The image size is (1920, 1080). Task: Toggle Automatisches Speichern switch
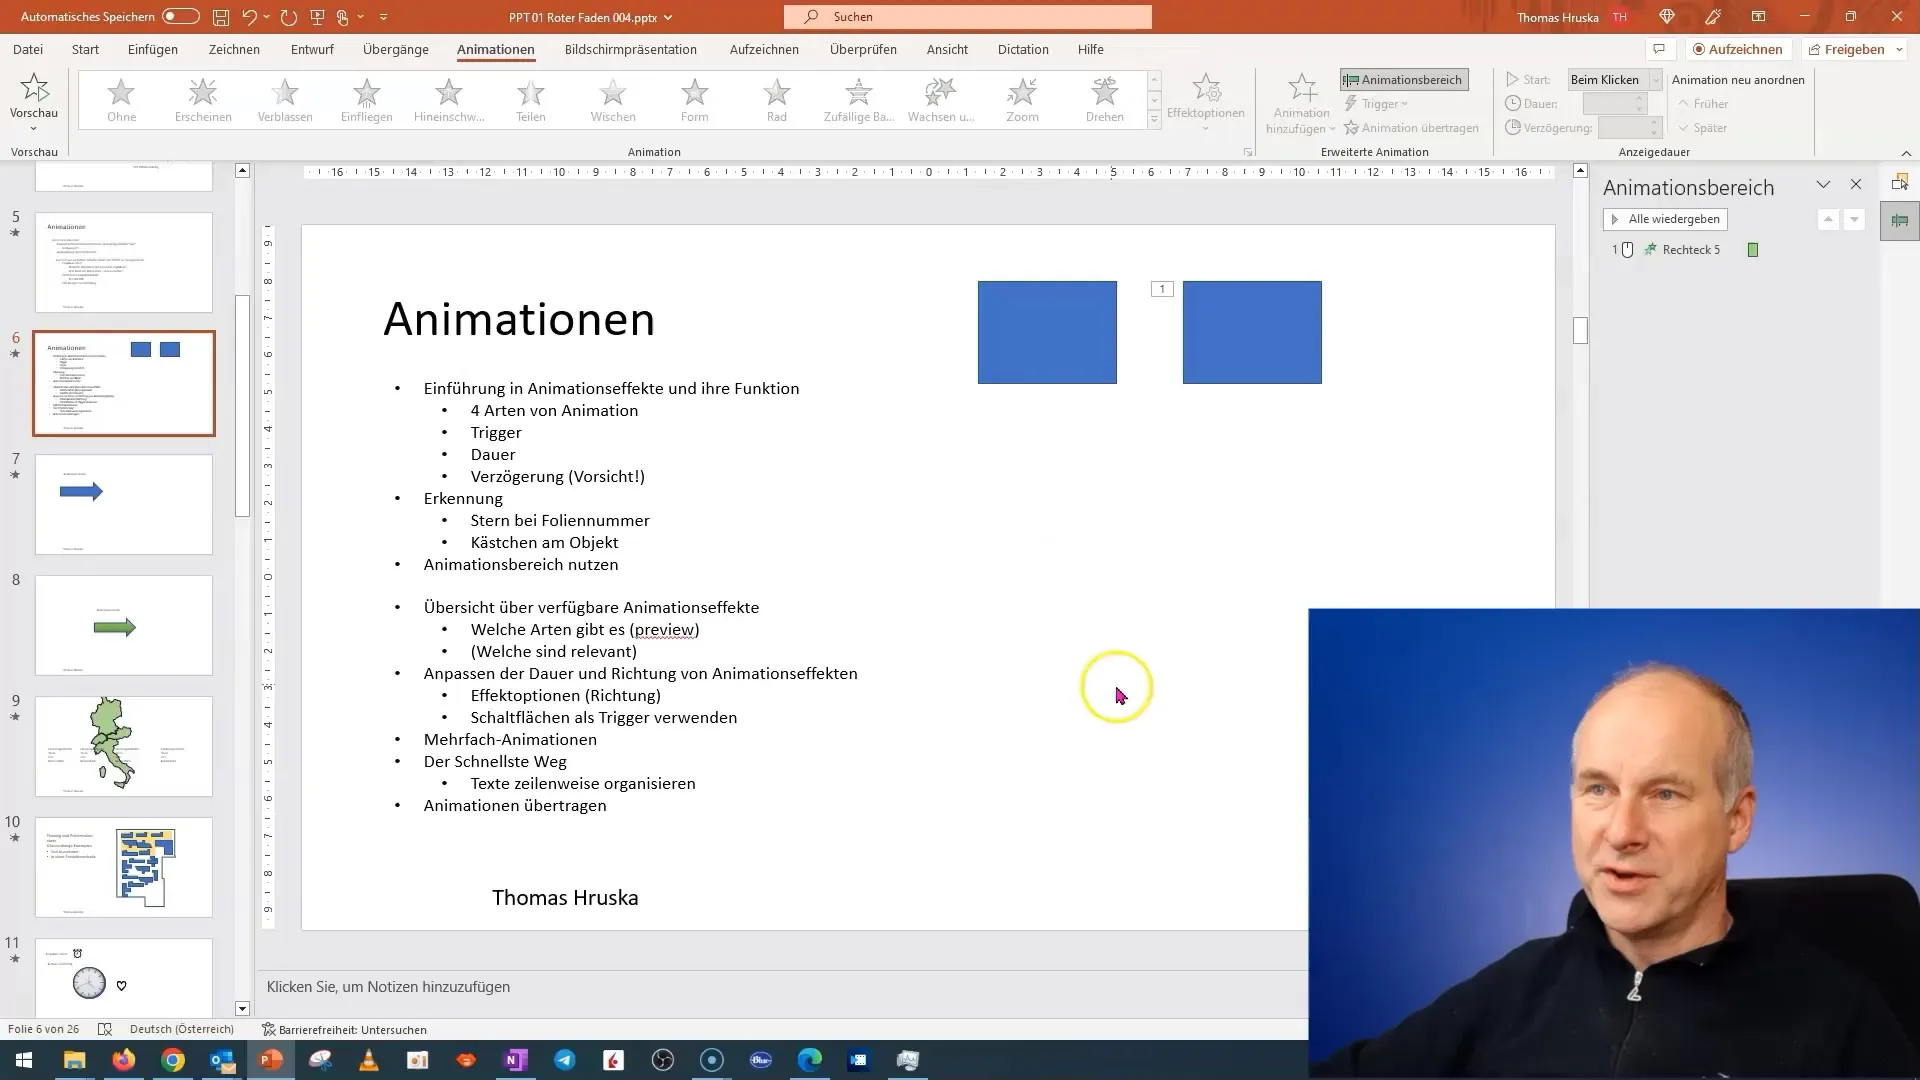tap(179, 17)
